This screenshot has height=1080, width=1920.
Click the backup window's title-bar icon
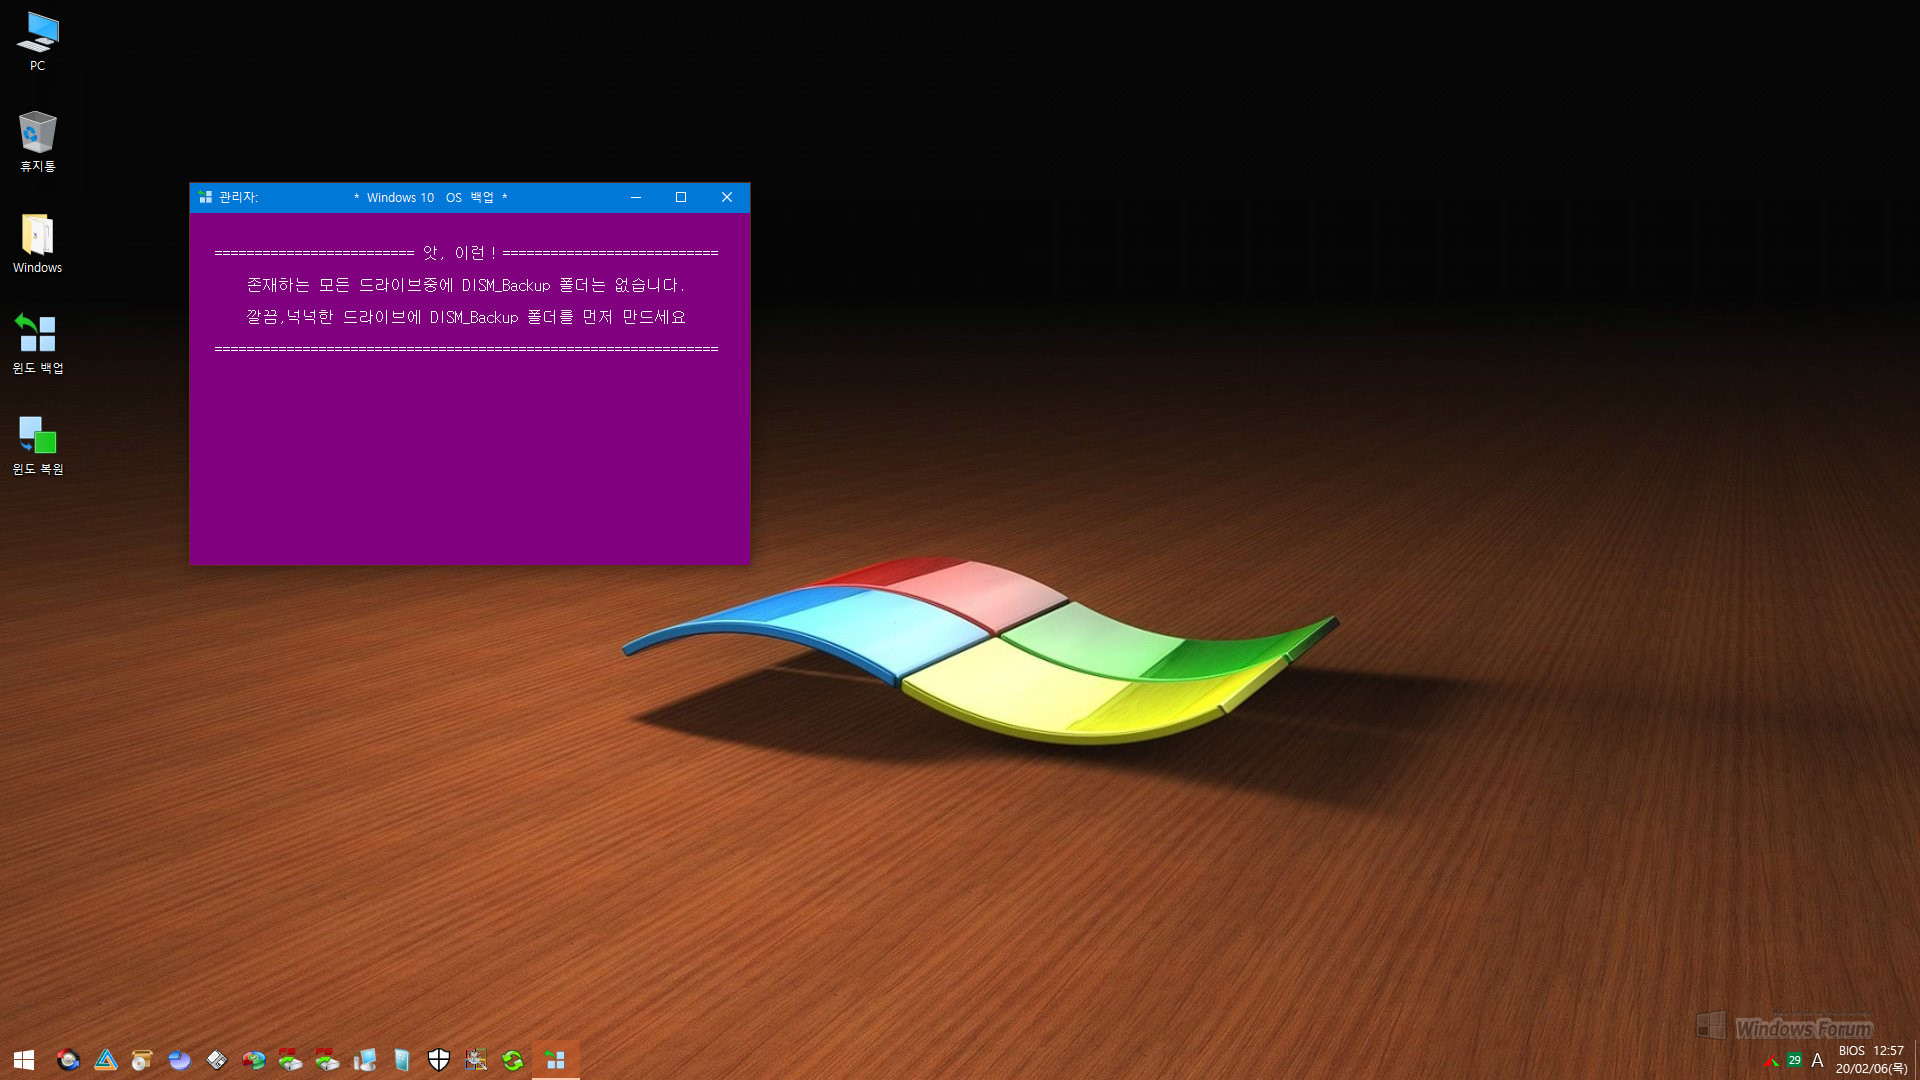click(x=205, y=197)
